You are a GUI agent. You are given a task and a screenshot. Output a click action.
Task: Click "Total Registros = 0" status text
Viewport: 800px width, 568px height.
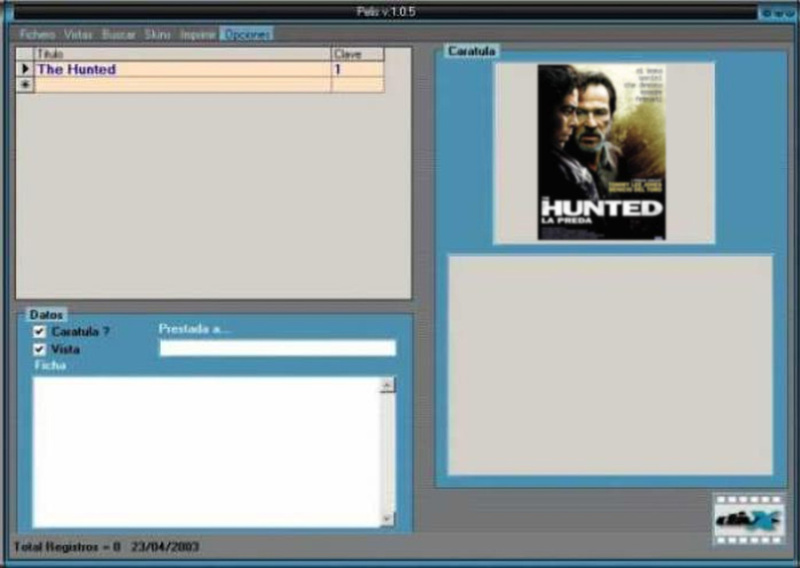[67, 547]
